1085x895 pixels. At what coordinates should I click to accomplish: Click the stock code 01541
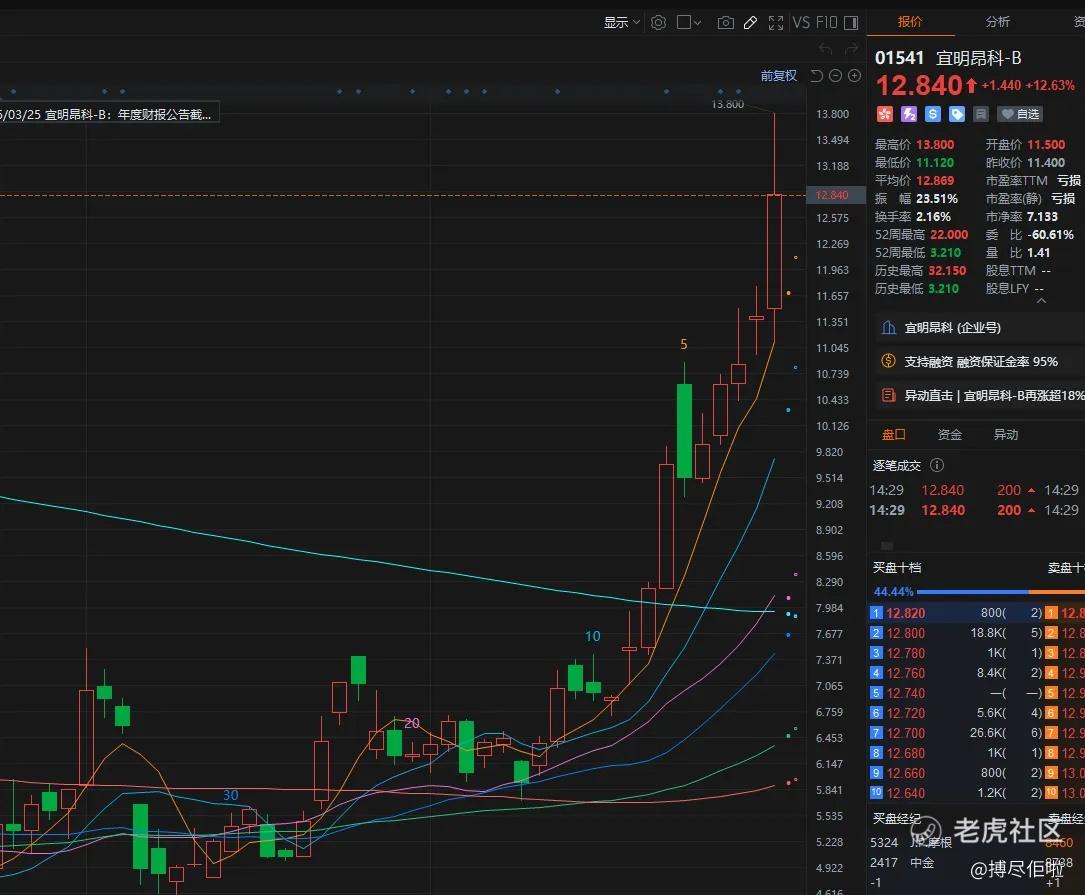tap(899, 58)
